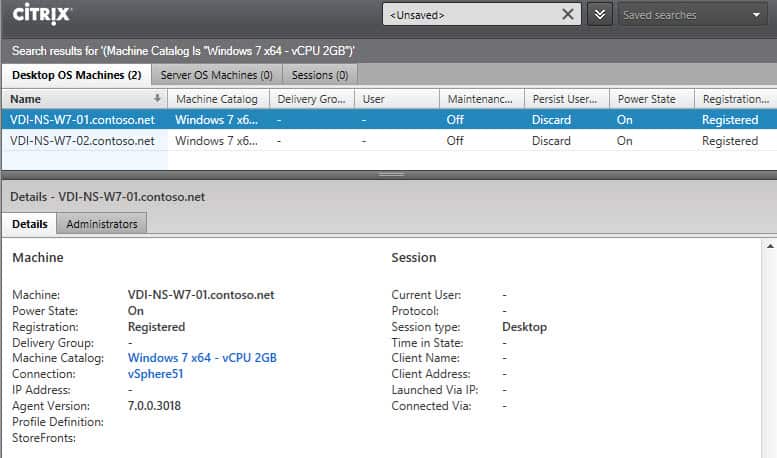Image resolution: width=777 pixels, height=458 pixels.
Task: Select VDI-NS-W7-02.contoso.net row
Action: point(82,141)
